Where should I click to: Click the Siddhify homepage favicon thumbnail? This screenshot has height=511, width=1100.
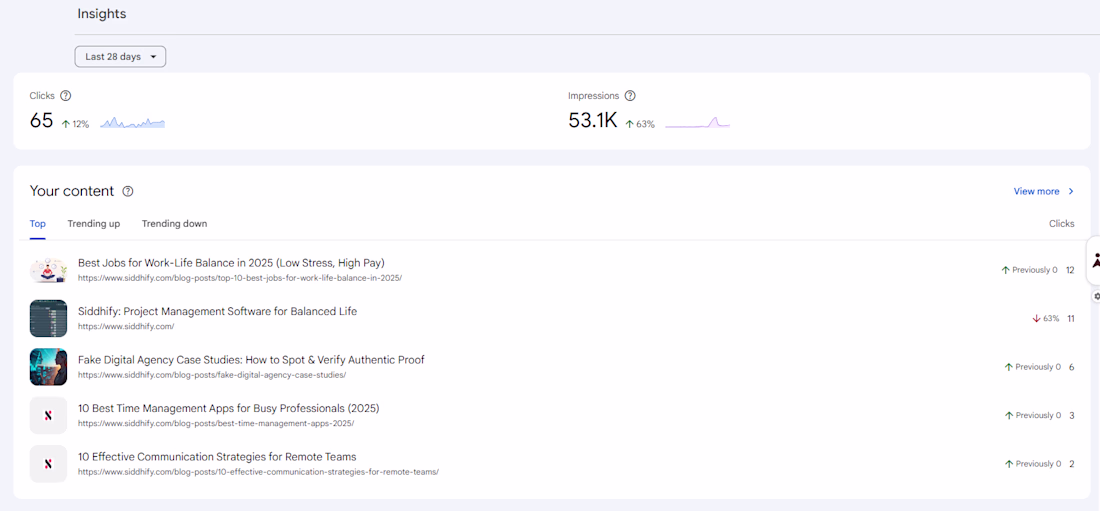[48, 318]
